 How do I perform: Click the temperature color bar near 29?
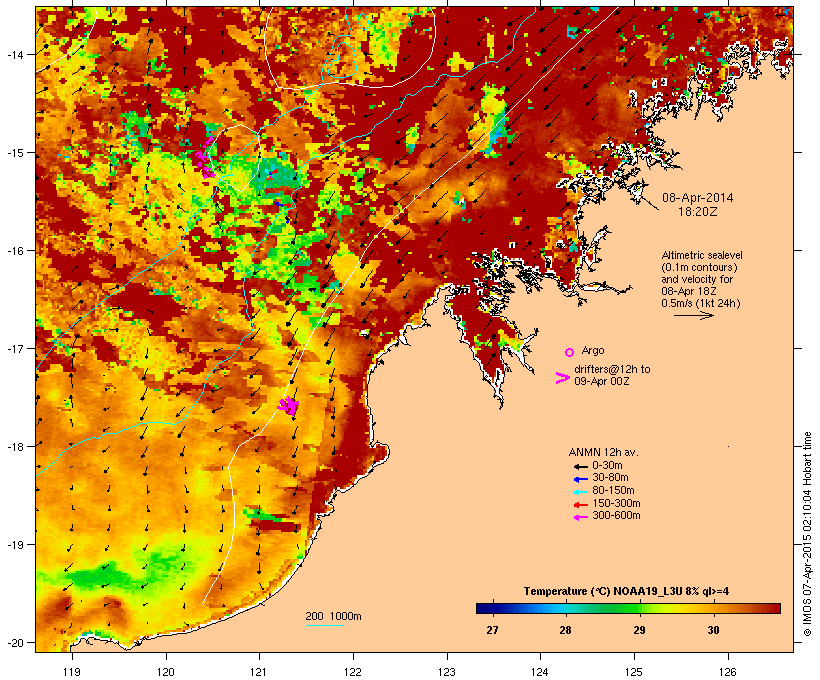(639, 608)
